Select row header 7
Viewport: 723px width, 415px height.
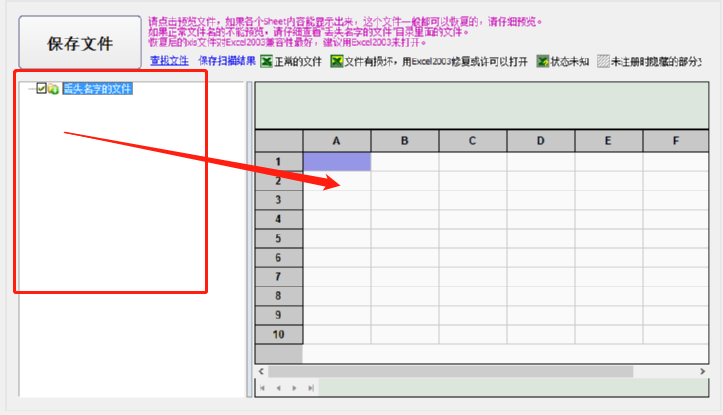(279, 277)
